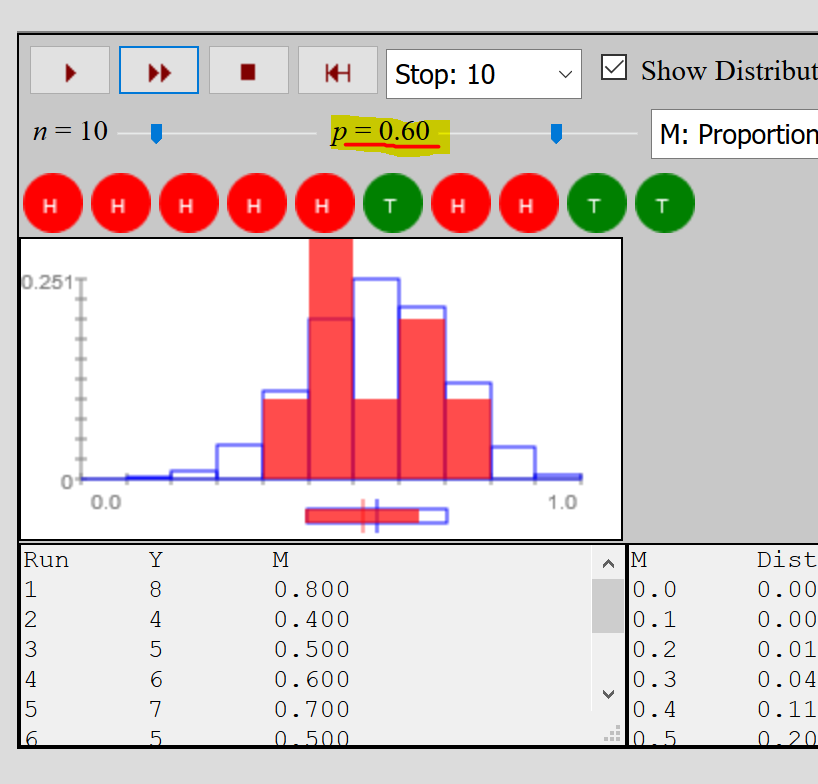Click the 0.3 row in distribution table
Image resolution: width=818 pixels, height=784 pixels.
click(x=724, y=680)
